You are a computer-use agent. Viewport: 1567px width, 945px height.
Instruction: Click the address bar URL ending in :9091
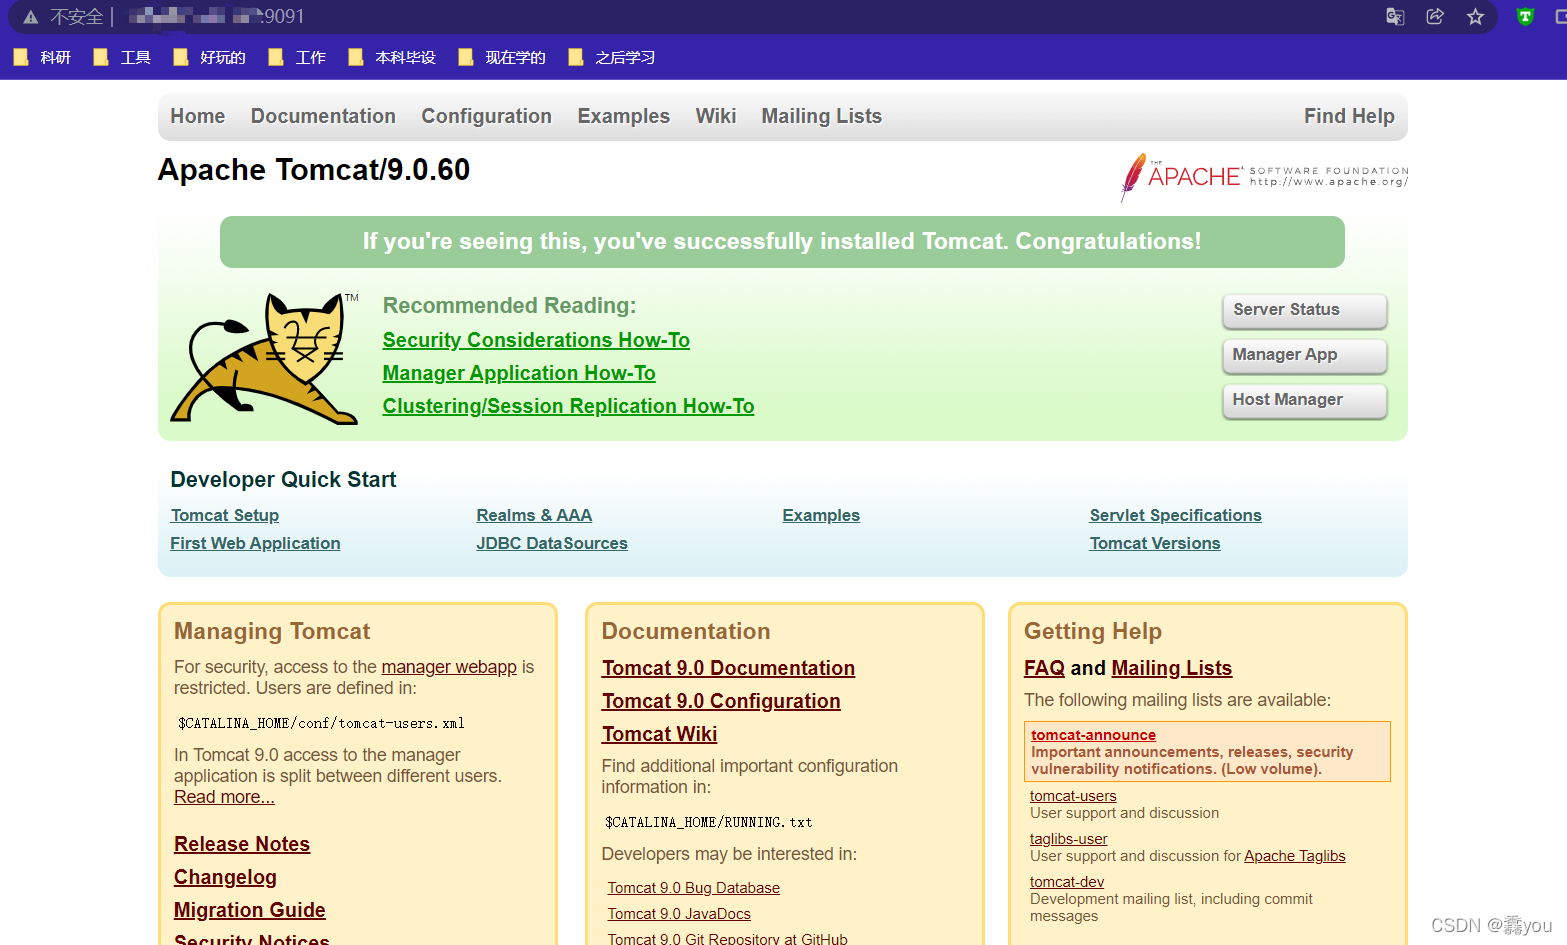click(216, 16)
